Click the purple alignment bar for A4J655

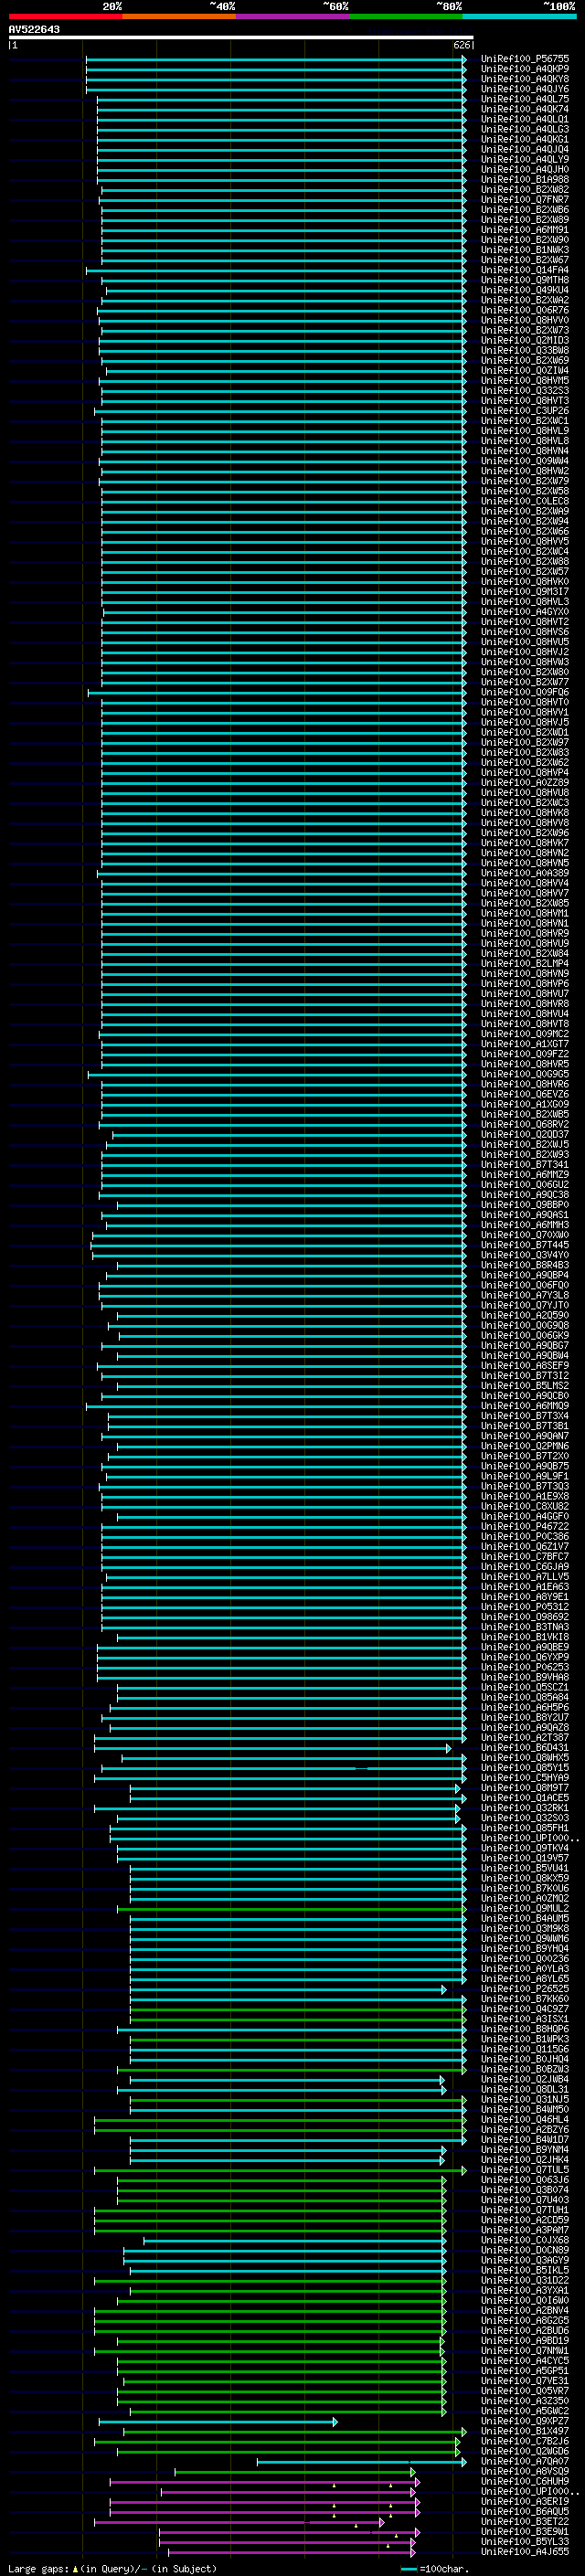tap(290, 2553)
